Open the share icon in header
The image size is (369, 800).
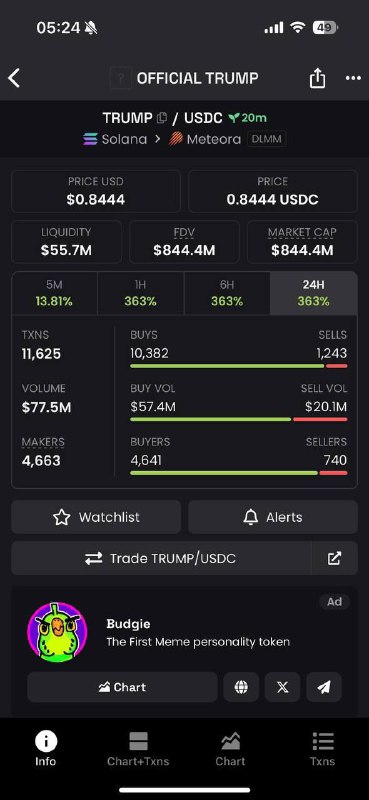pos(317,78)
